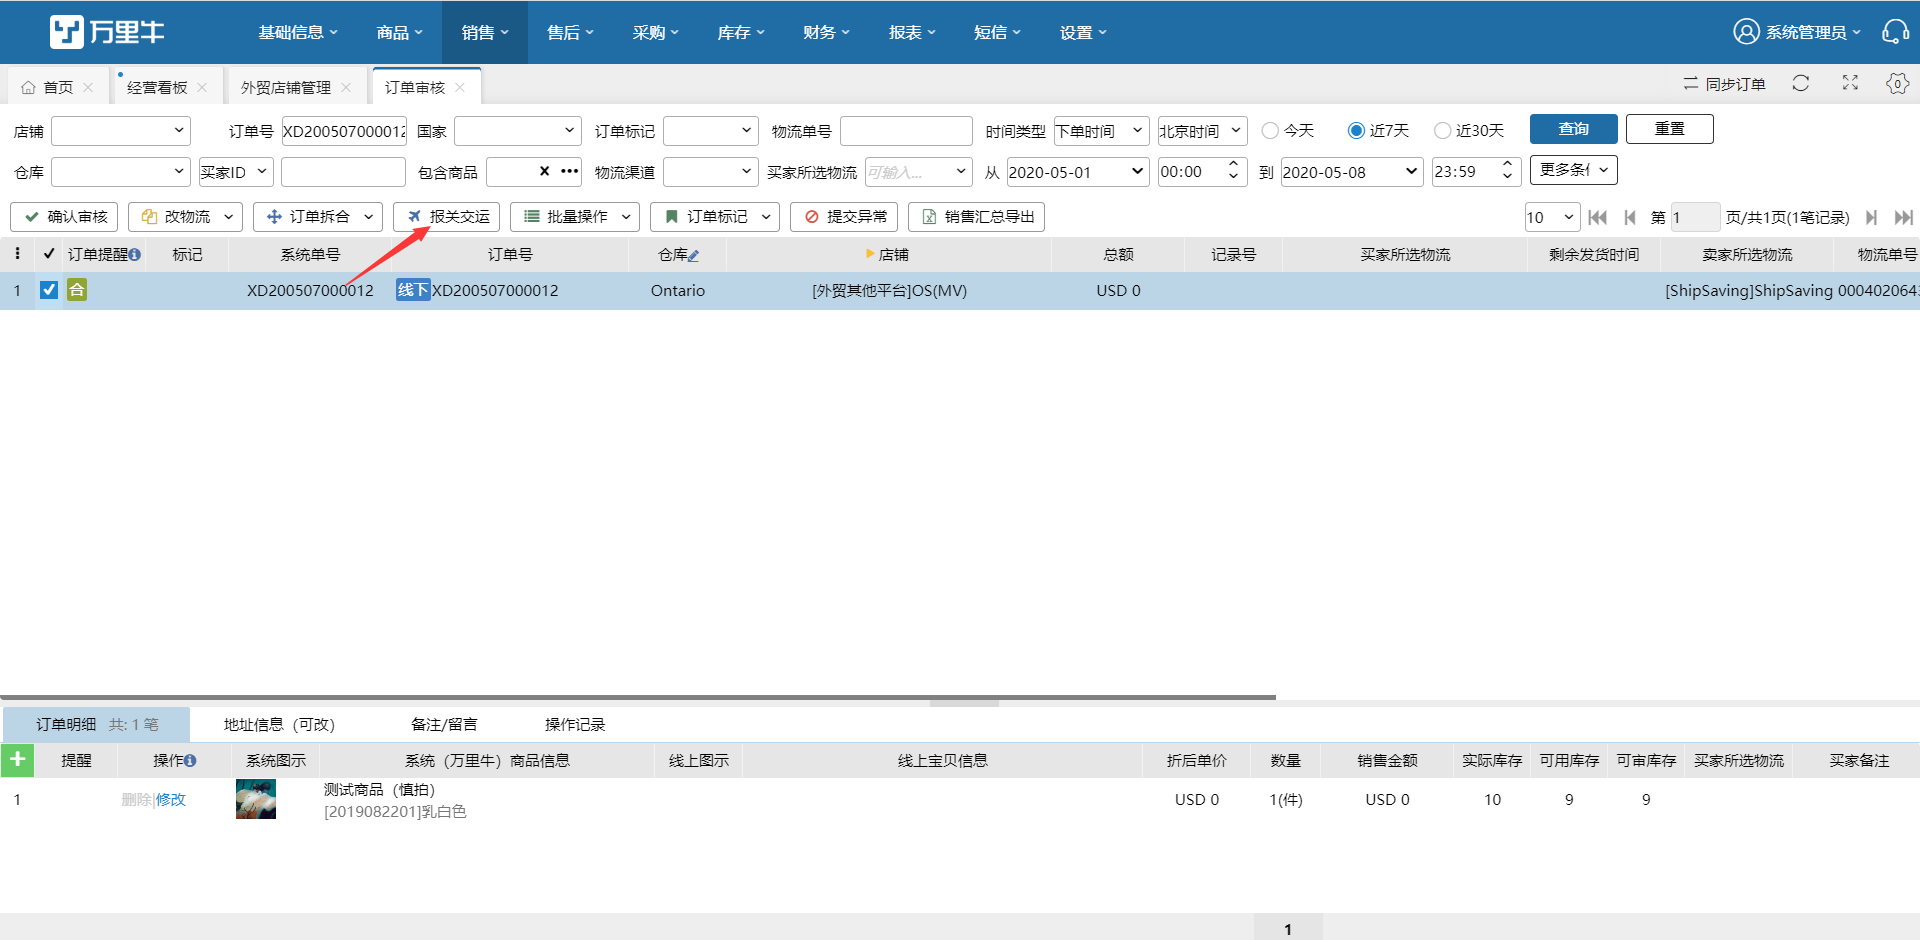The width and height of the screenshot is (1920, 940).
Task: Click the refresh page icon
Action: 1801,83
